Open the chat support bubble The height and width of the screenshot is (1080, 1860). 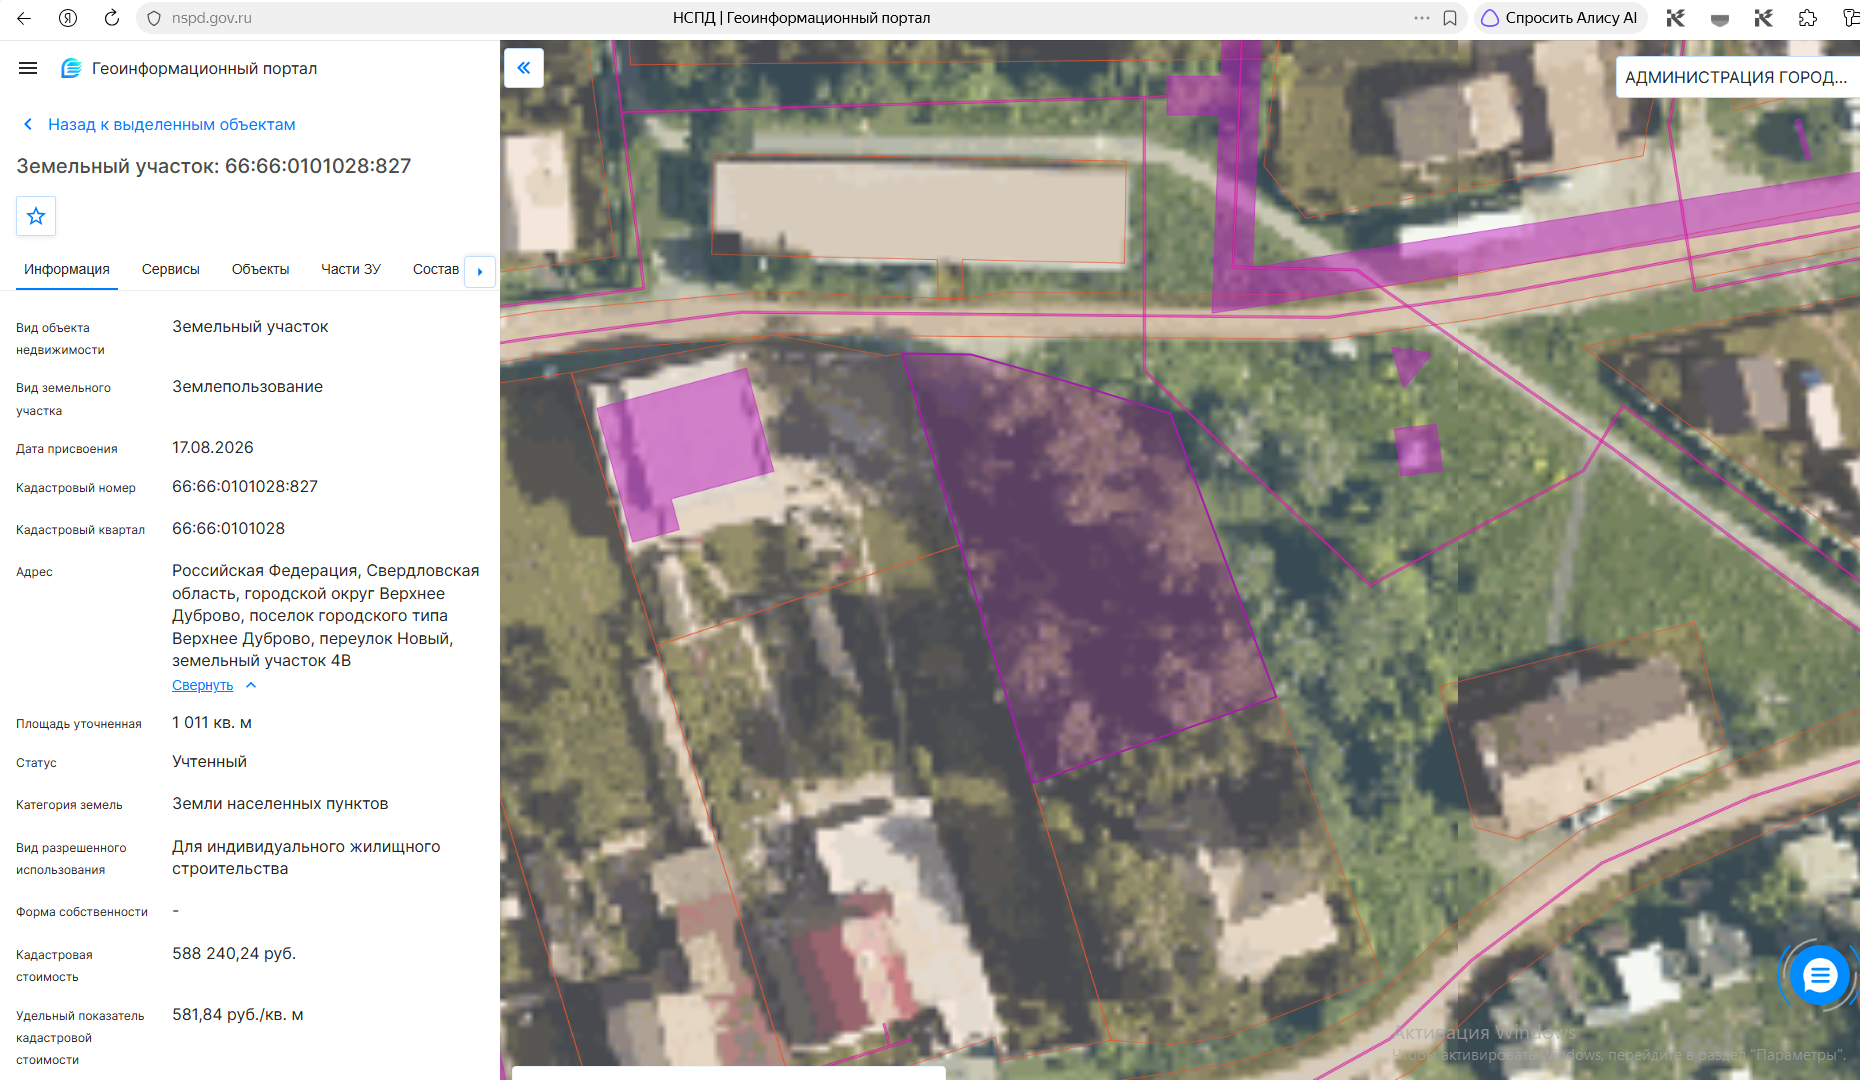click(x=1819, y=975)
